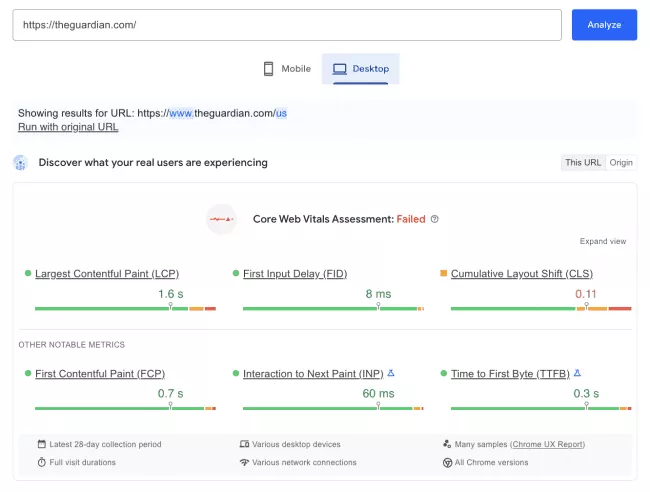Open the Run with original URL link
This screenshot has width=650, height=492.
click(68, 127)
